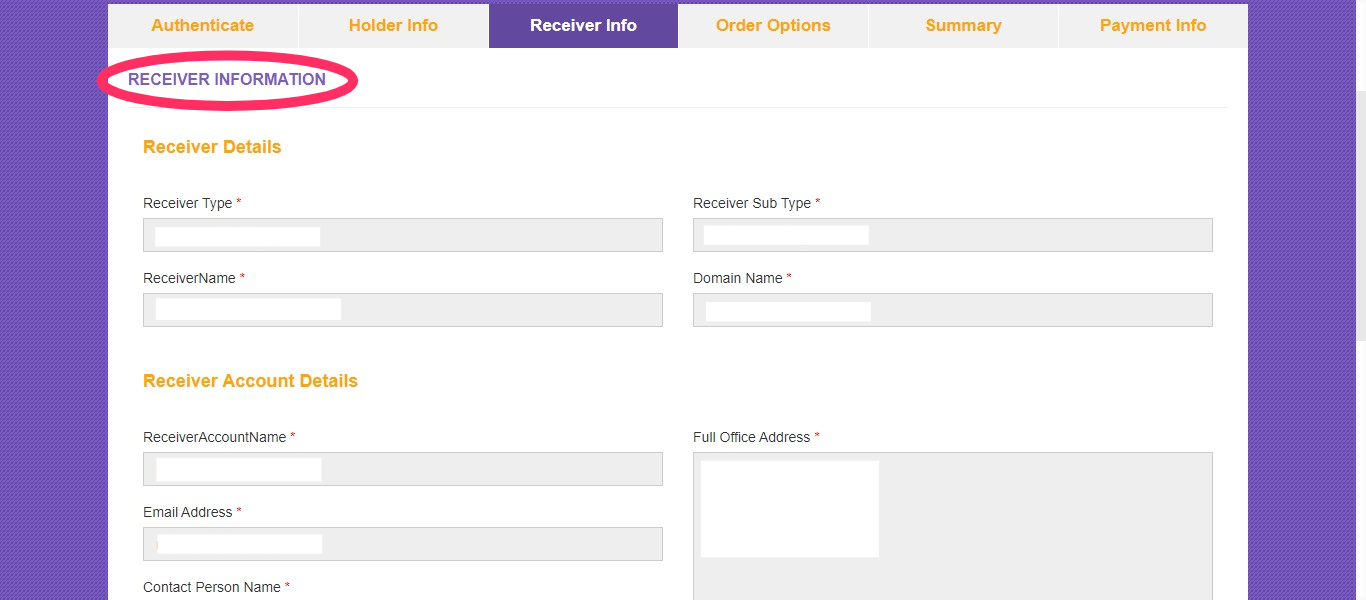The height and width of the screenshot is (600, 1366).
Task: Switch to the Order Options tab
Action: click(772, 25)
